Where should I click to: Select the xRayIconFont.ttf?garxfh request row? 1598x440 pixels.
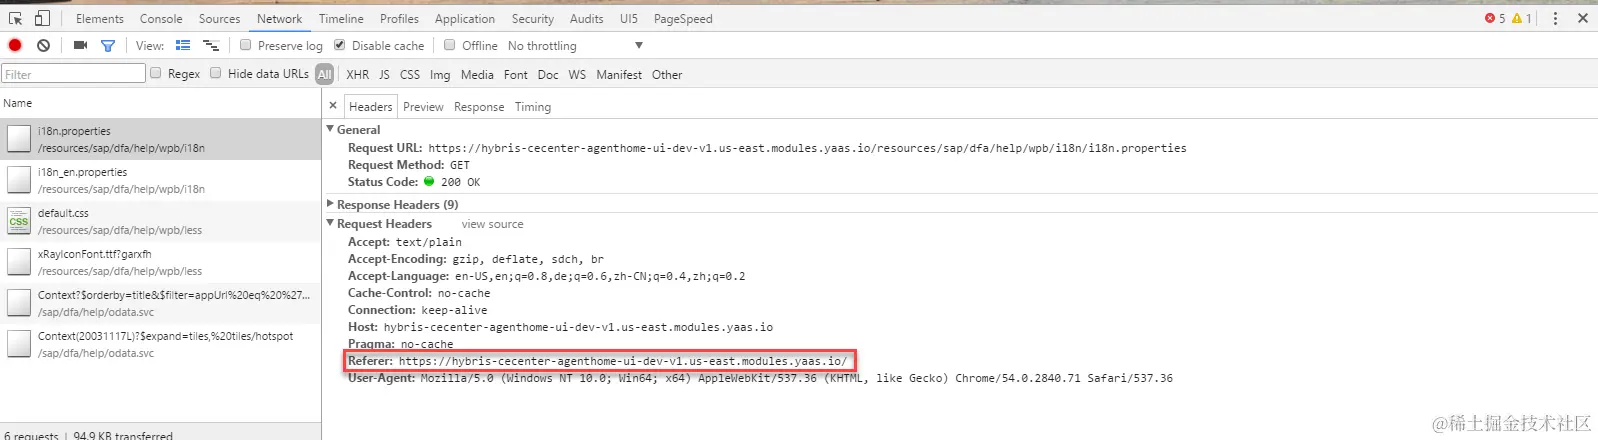click(x=160, y=262)
